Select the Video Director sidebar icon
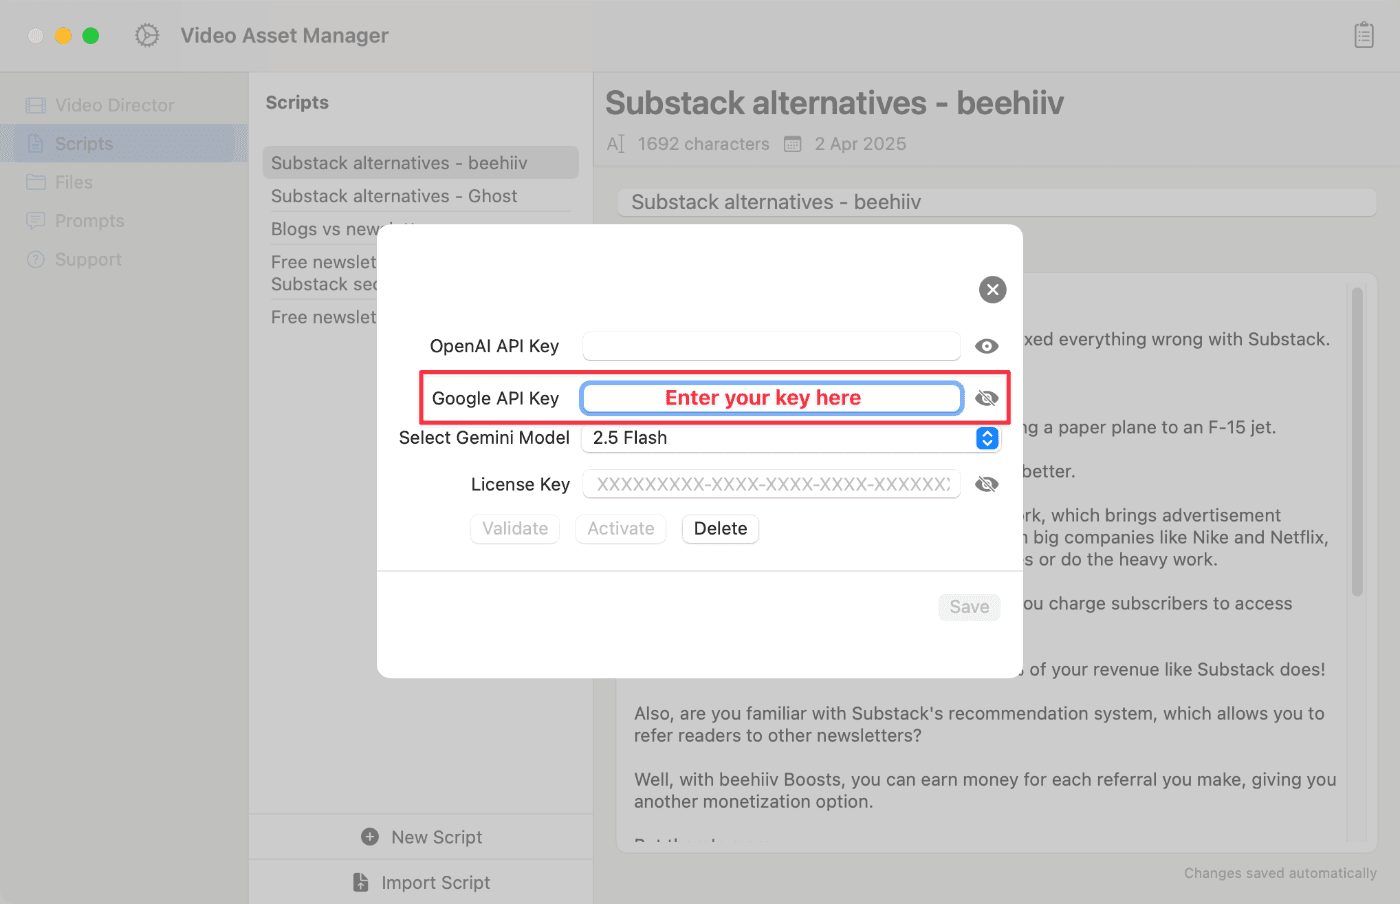The height and width of the screenshot is (904, 1400). [x=36, y=104]
